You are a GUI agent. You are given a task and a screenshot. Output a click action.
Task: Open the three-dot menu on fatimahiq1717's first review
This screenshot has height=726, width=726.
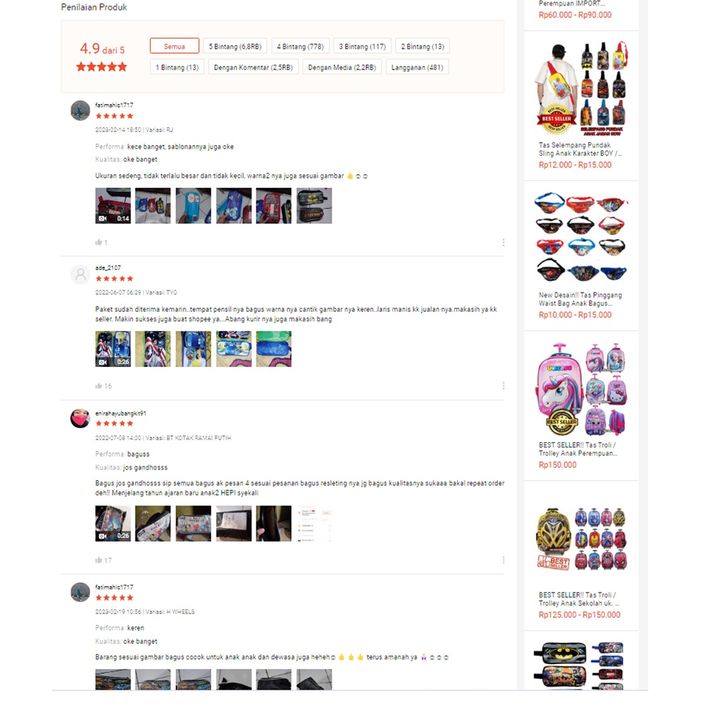[503, 242]
